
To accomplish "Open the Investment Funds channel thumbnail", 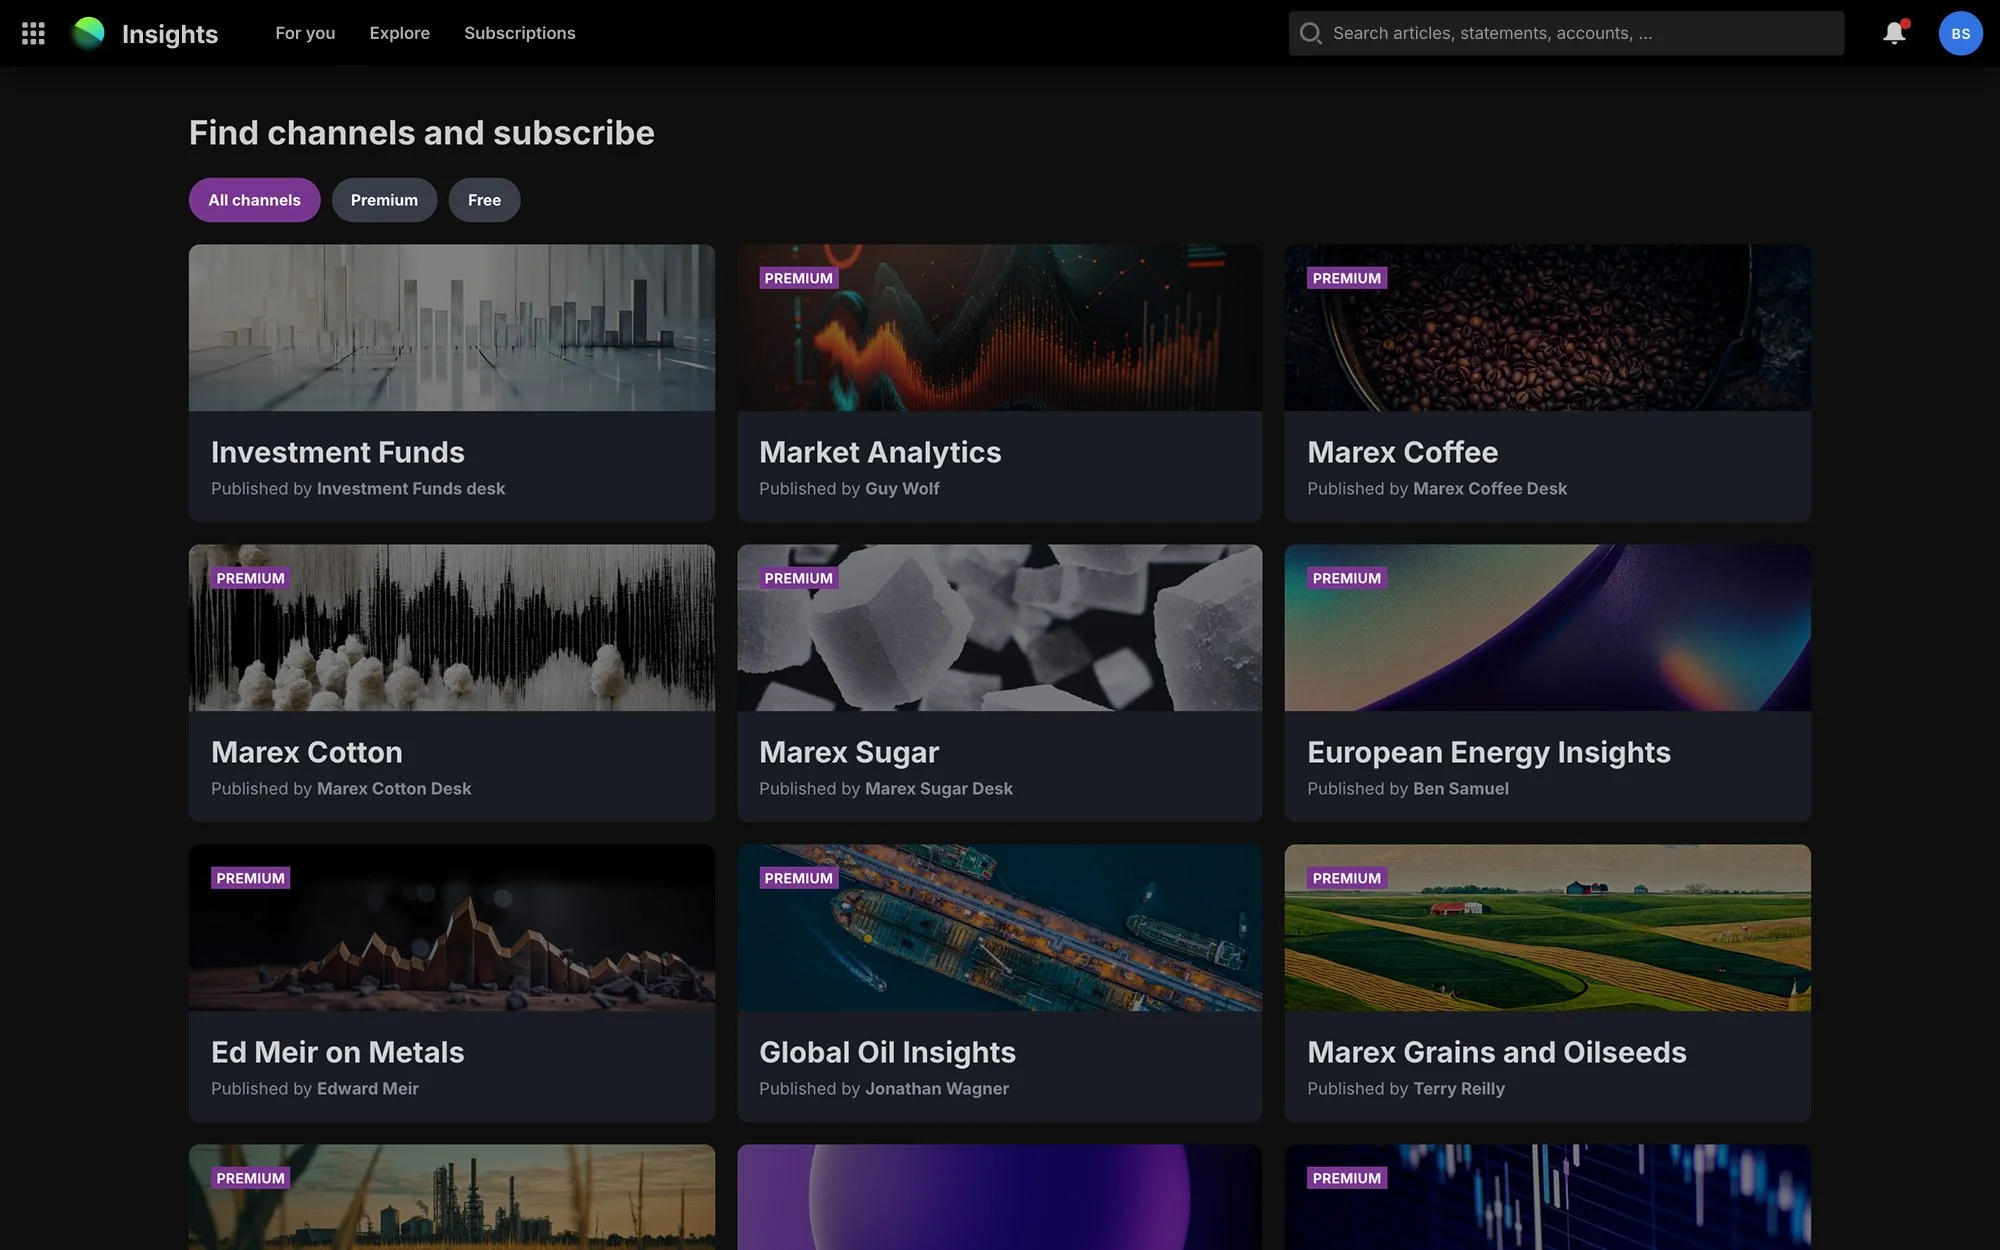I will [x=452, y=328].
